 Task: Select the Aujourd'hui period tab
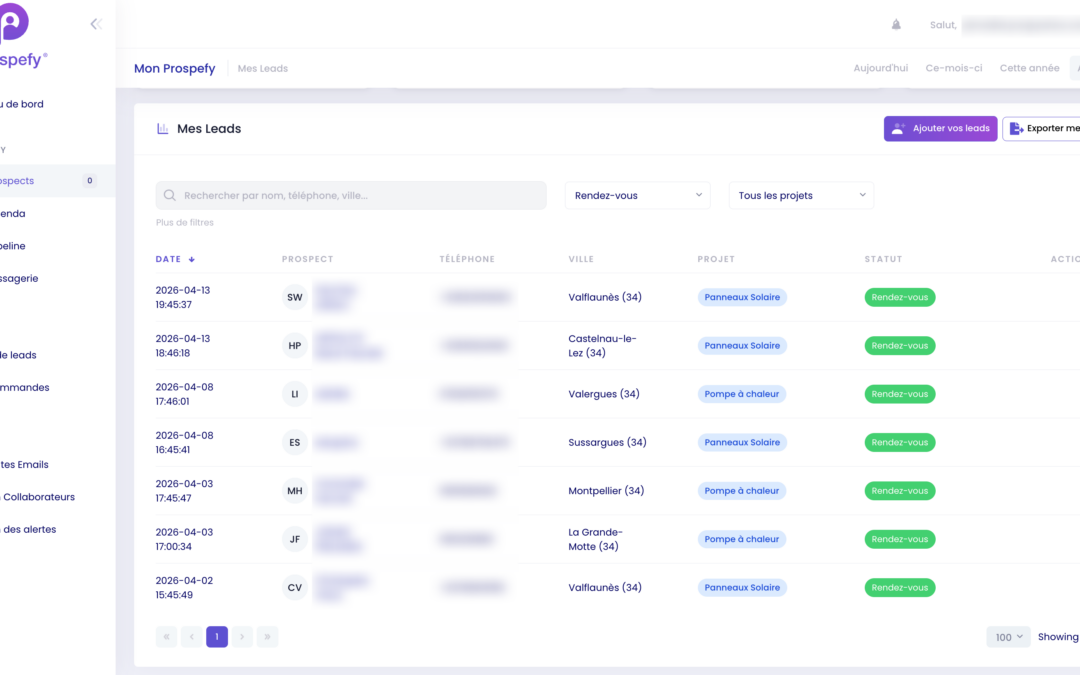pyautogui.click(x=880, y=68)
